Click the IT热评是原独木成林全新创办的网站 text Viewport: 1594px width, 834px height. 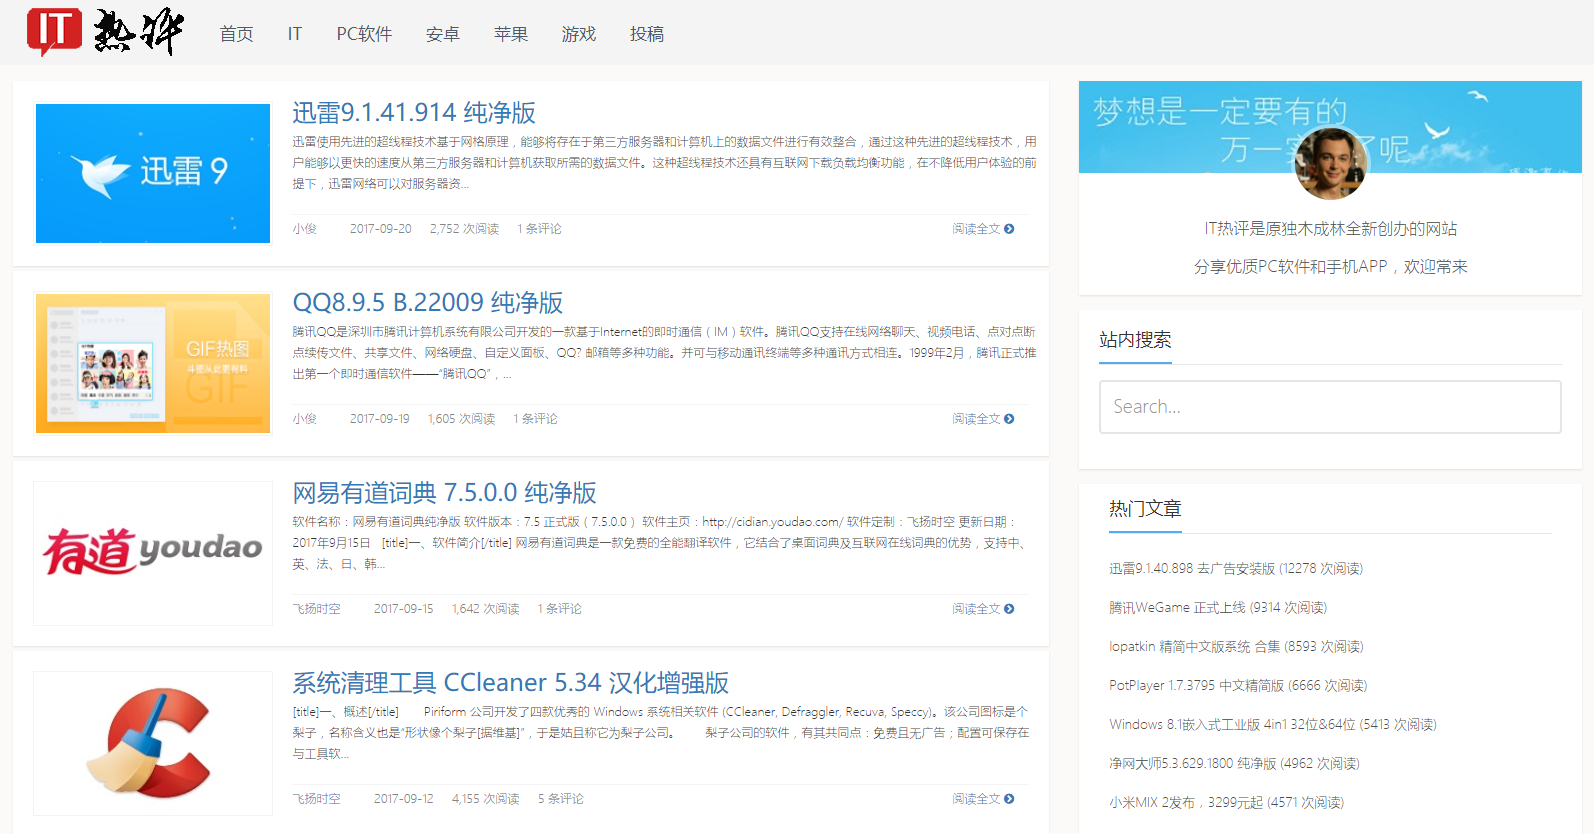click(1330, 229)
